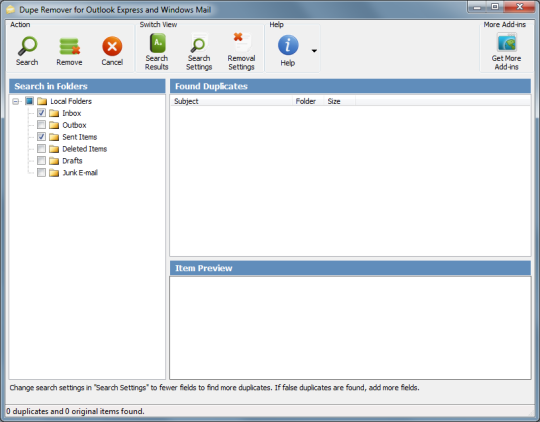Select the Outbox folder icon
This screenshot has height=422, width=540.
[54, 125]
